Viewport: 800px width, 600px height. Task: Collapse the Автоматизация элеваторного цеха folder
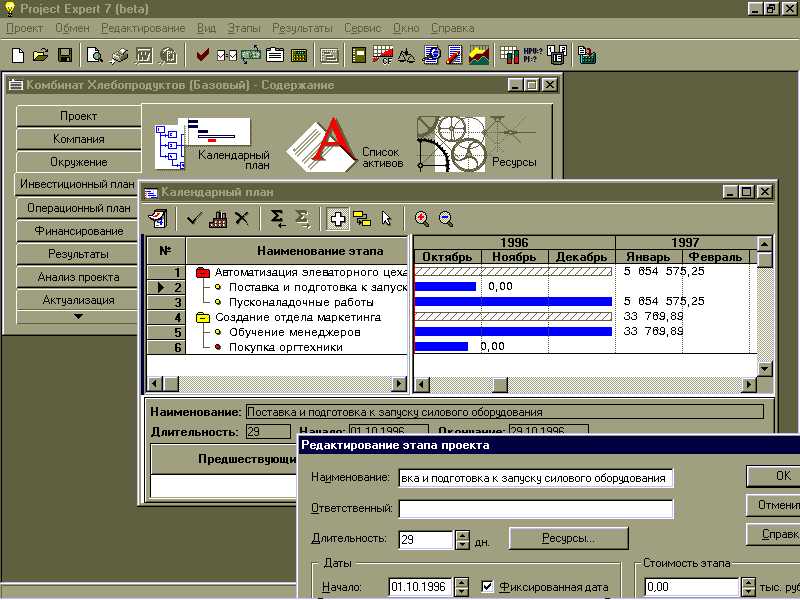click(203, 272)
